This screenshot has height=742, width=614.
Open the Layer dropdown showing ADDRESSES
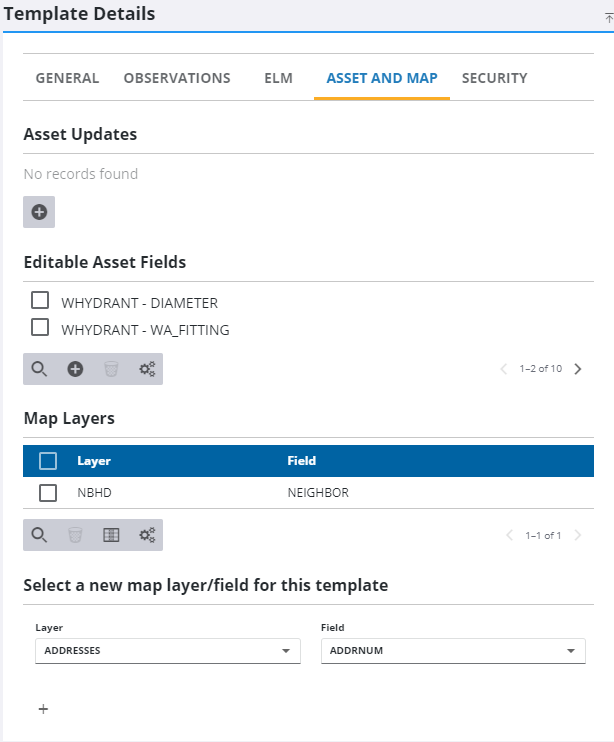(x=167, y=651)
